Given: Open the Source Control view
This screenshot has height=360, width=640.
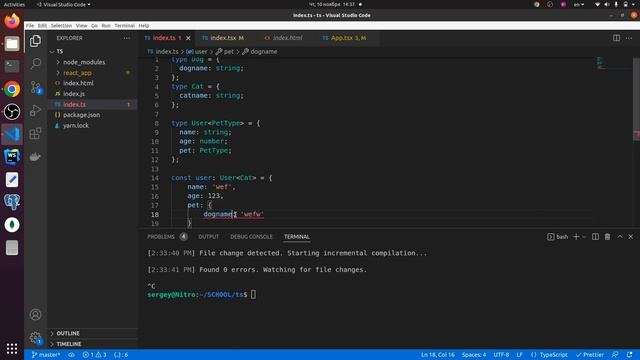Looking at the screenshot, I should pyautogui.click(x=36, y=87).
